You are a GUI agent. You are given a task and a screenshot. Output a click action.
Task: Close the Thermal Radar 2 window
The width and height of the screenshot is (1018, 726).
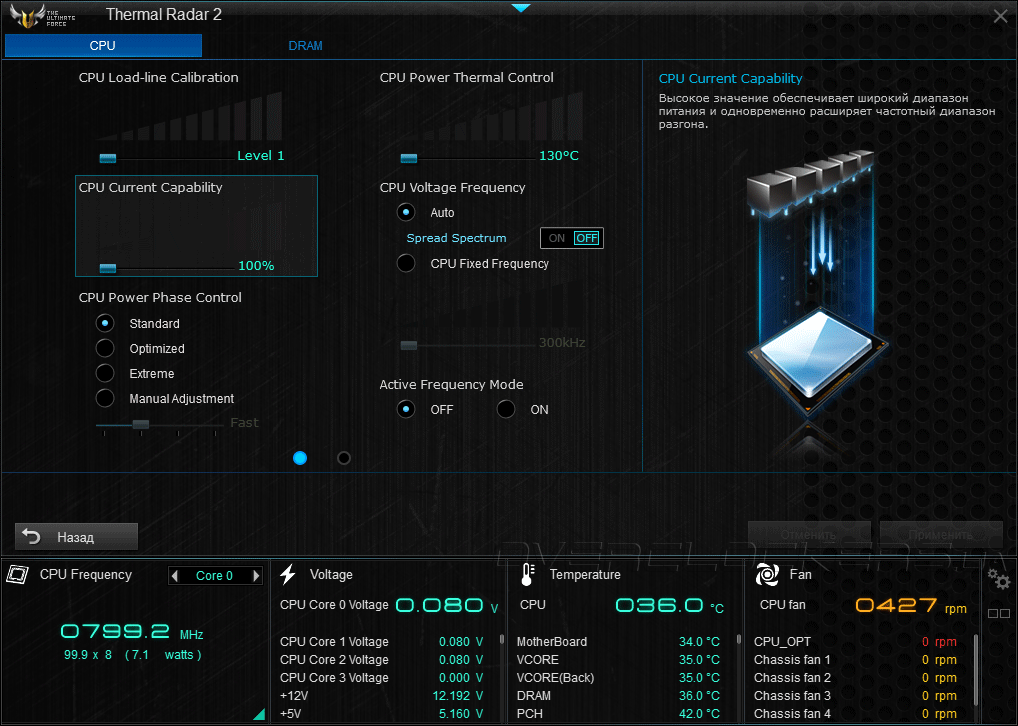click(x=1000, y=16)
